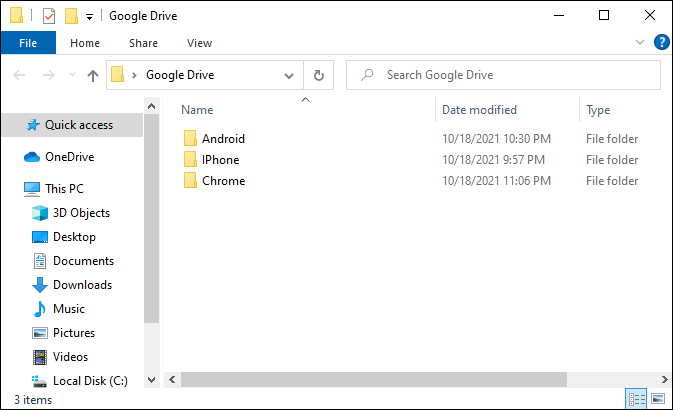The width and height of the screenshot is (673, 410).
Task: Select the Chrome folder icon
Action: point(190,181)
